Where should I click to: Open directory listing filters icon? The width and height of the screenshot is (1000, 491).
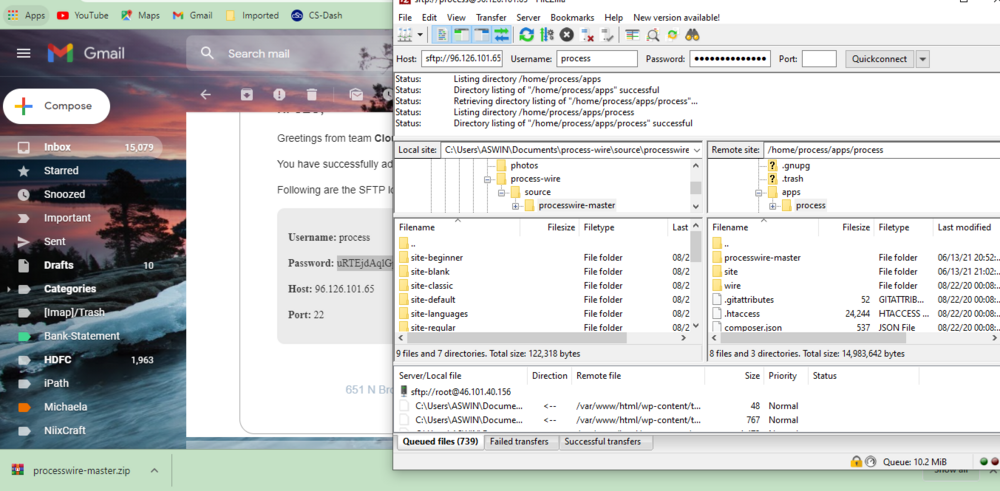point(632,35)
